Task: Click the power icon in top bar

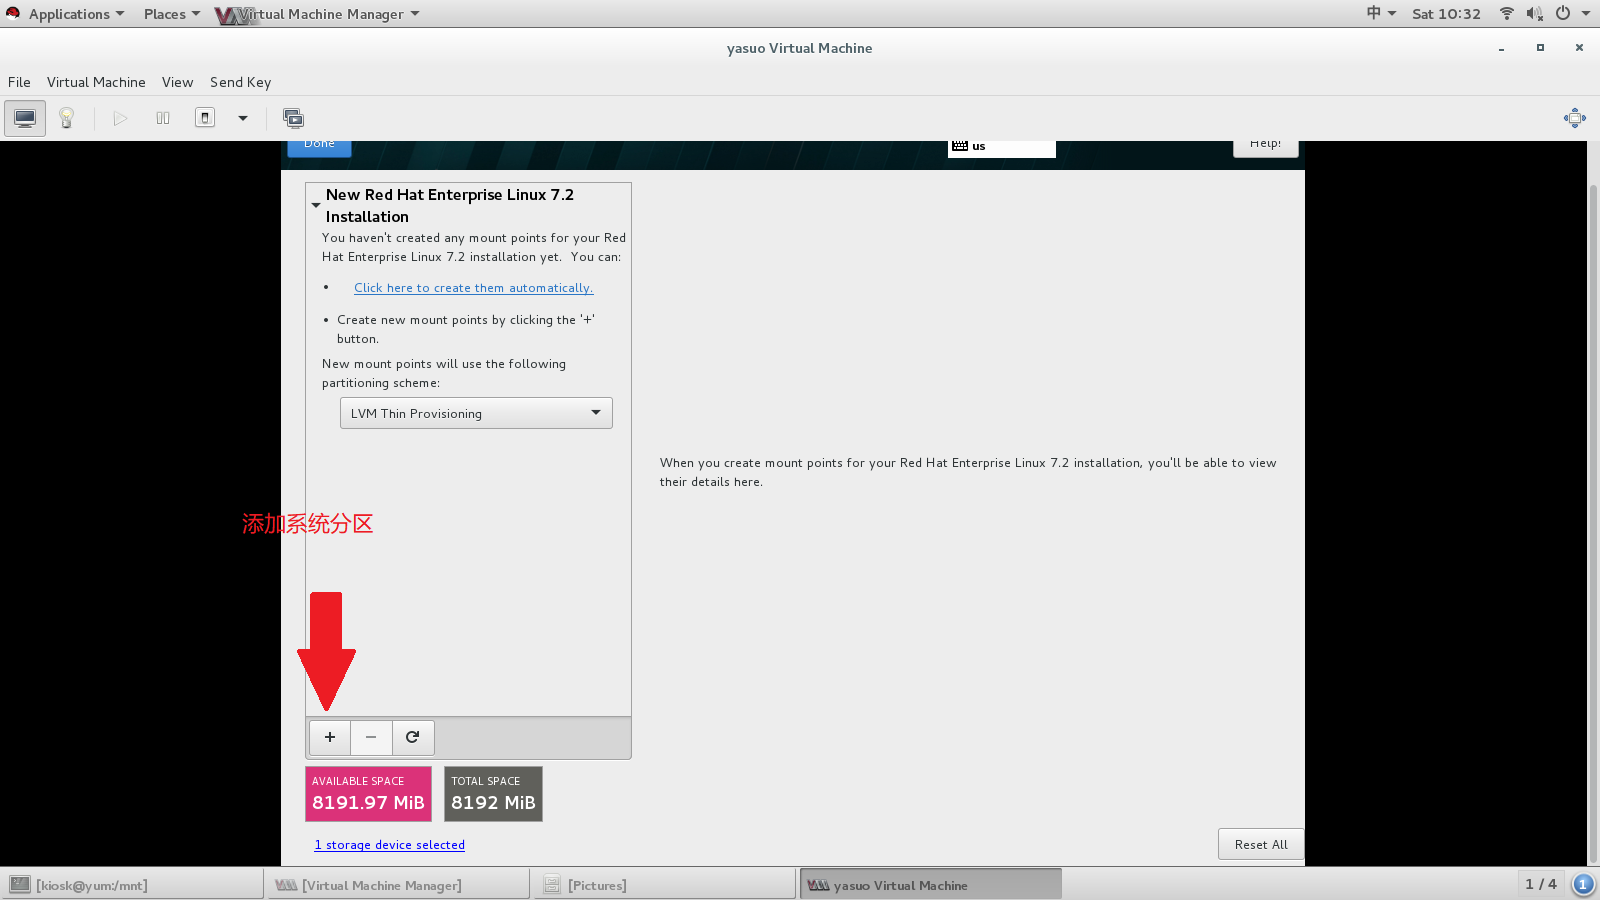Action: click(1562, 13)
